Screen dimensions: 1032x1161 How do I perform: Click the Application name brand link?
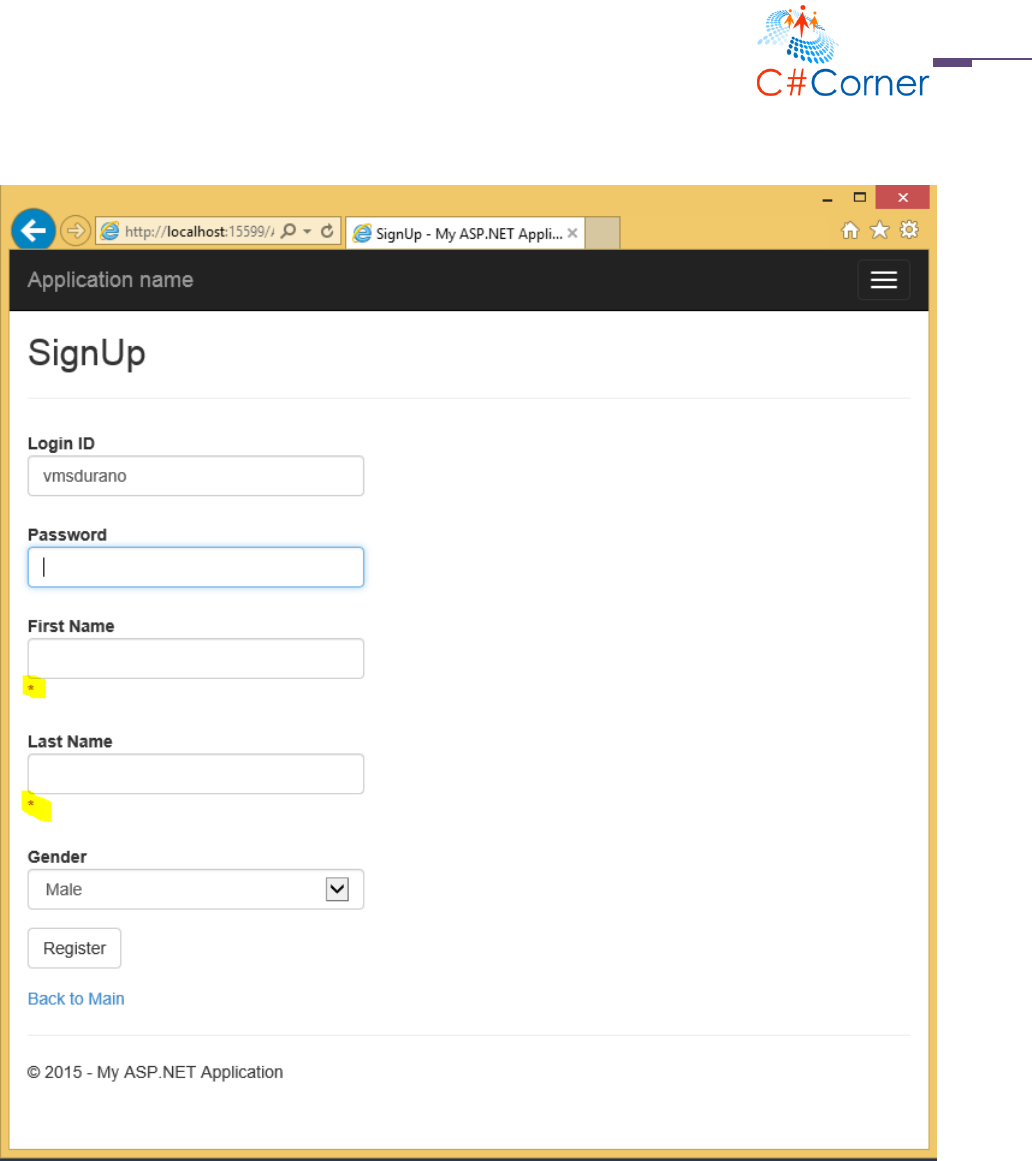(x=110, y=280)
